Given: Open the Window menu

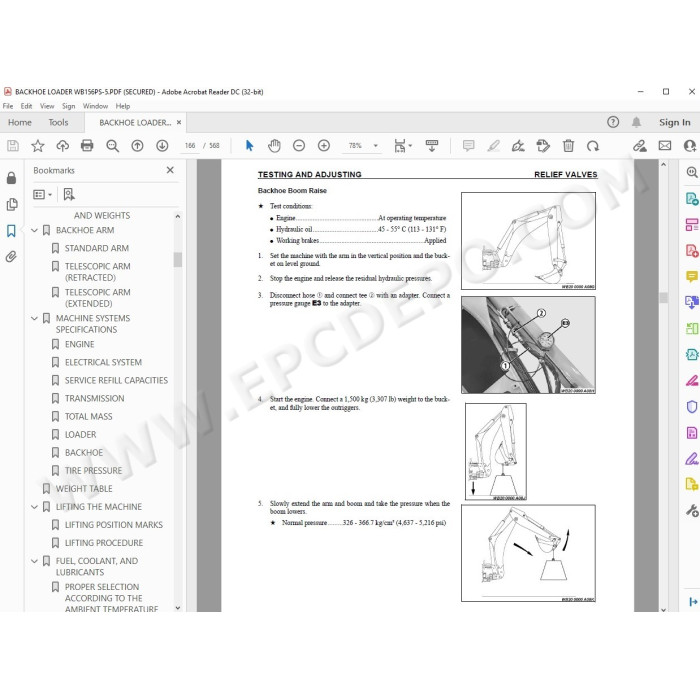Looking at the screenshot, I should [x=95, y=106].
